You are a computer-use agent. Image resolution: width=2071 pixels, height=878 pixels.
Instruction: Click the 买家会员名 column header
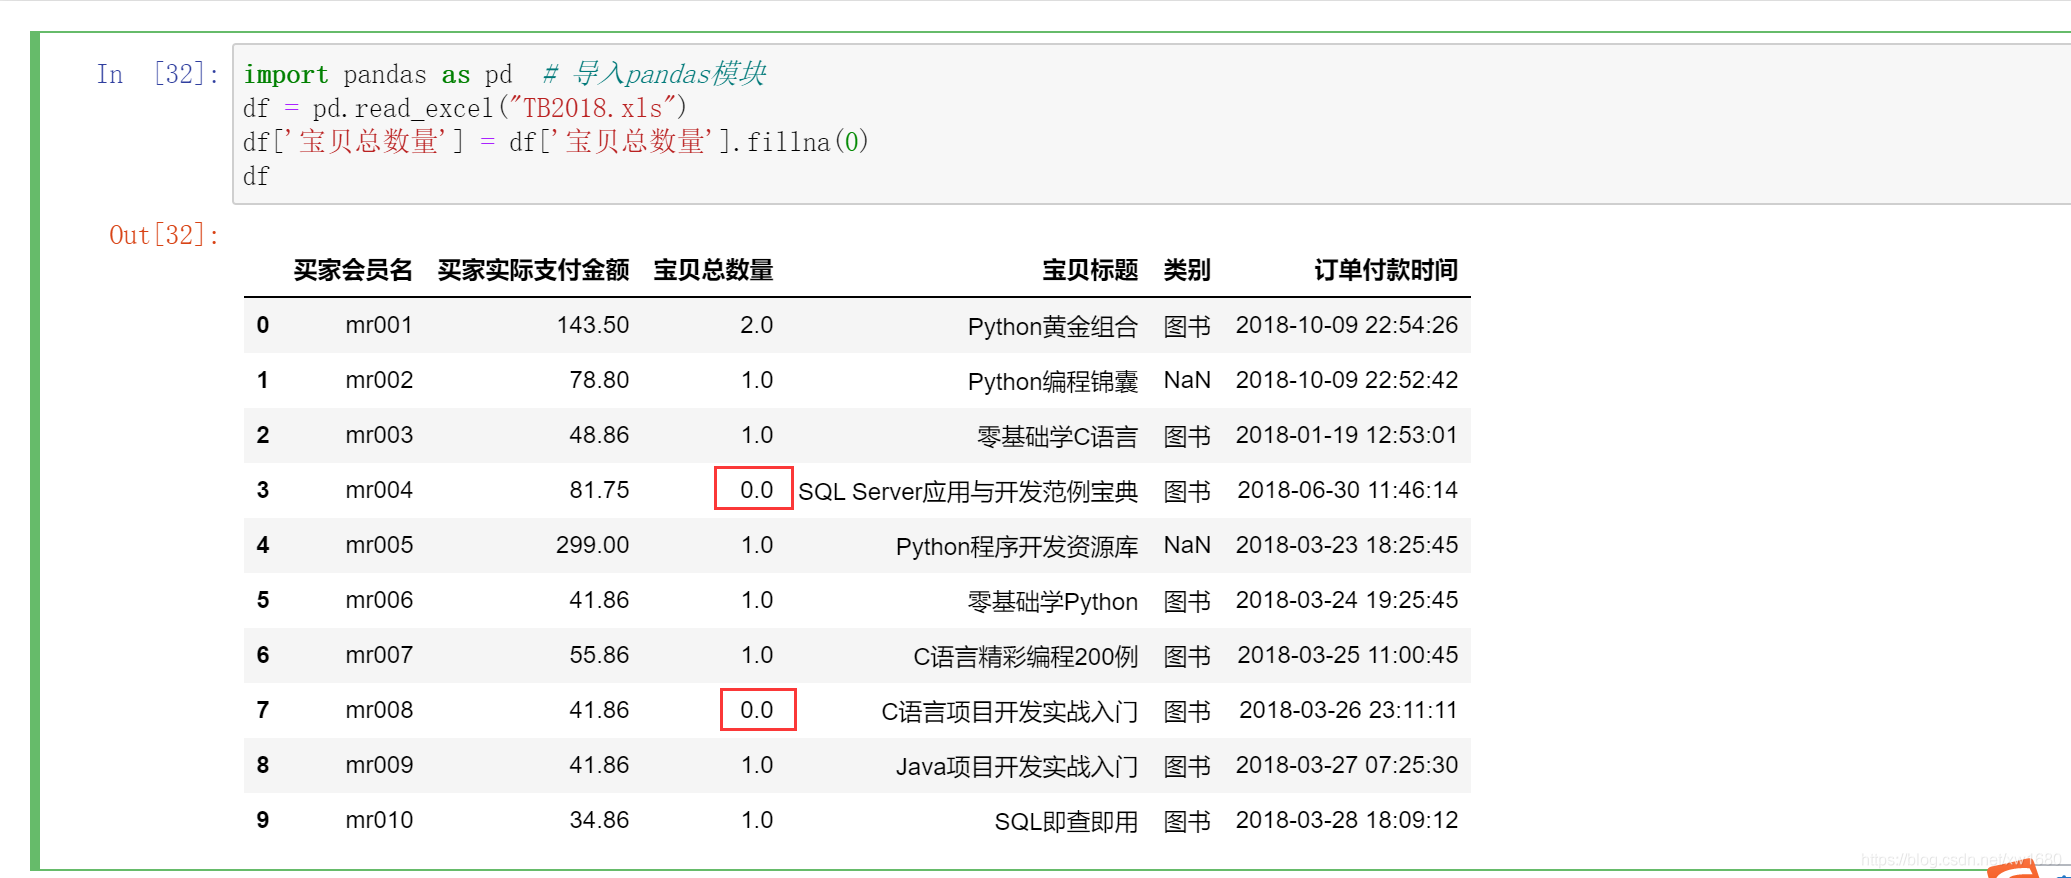pyautogui.click(x=353, y=270)
